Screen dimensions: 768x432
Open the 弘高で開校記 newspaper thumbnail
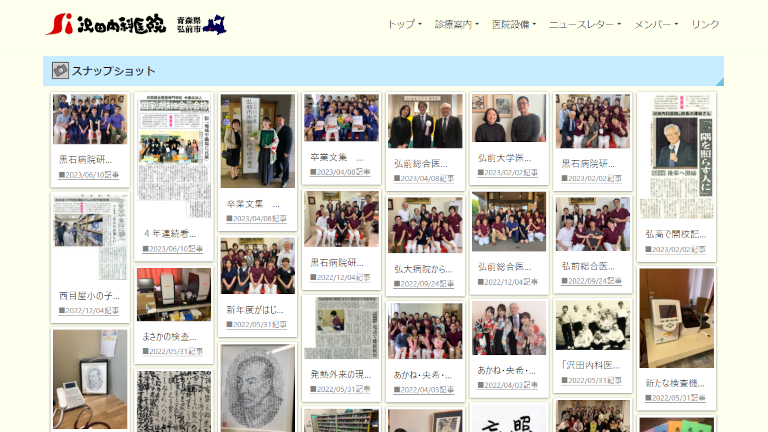[676, 156]
